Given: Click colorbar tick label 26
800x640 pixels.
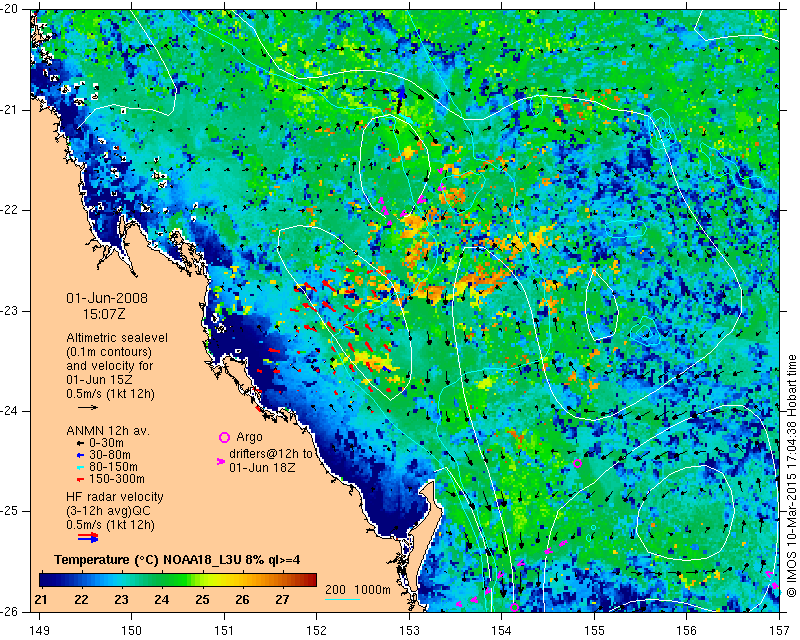Looking at the screenshot, I should (x=242, y=600).
